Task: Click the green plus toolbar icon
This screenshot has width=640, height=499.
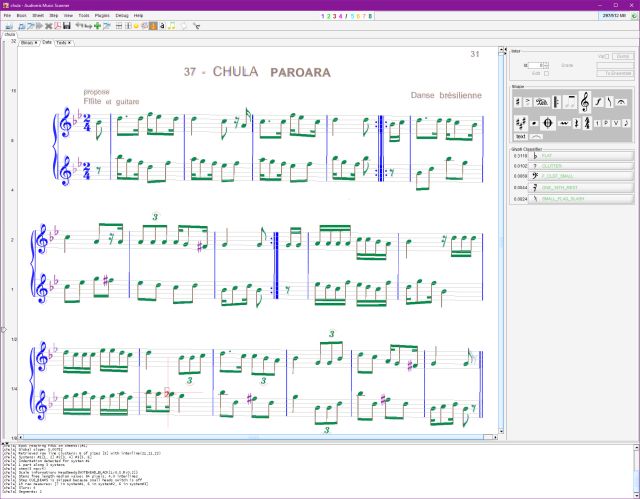Action: 98,26
